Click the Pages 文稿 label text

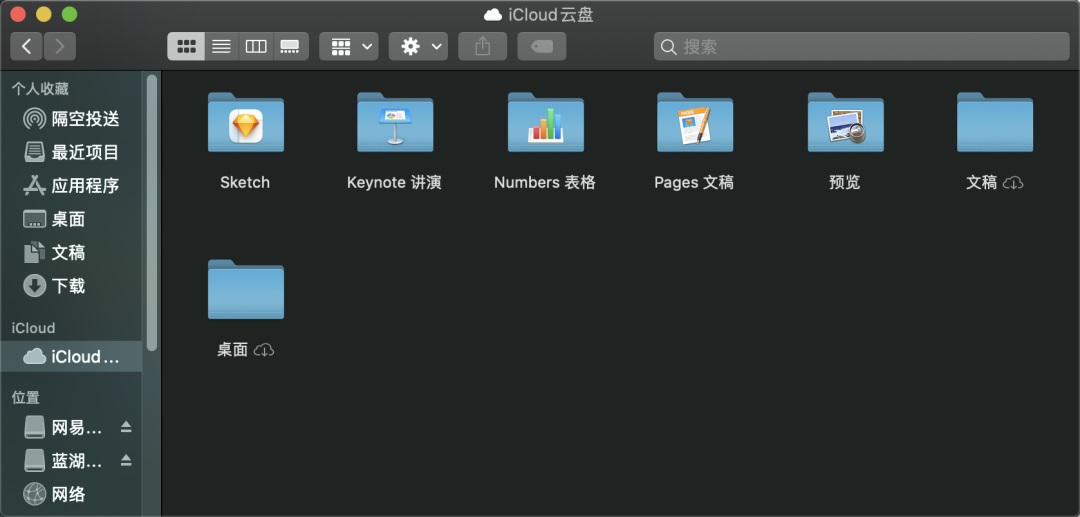pyautogui.click(x=694, y=182)
